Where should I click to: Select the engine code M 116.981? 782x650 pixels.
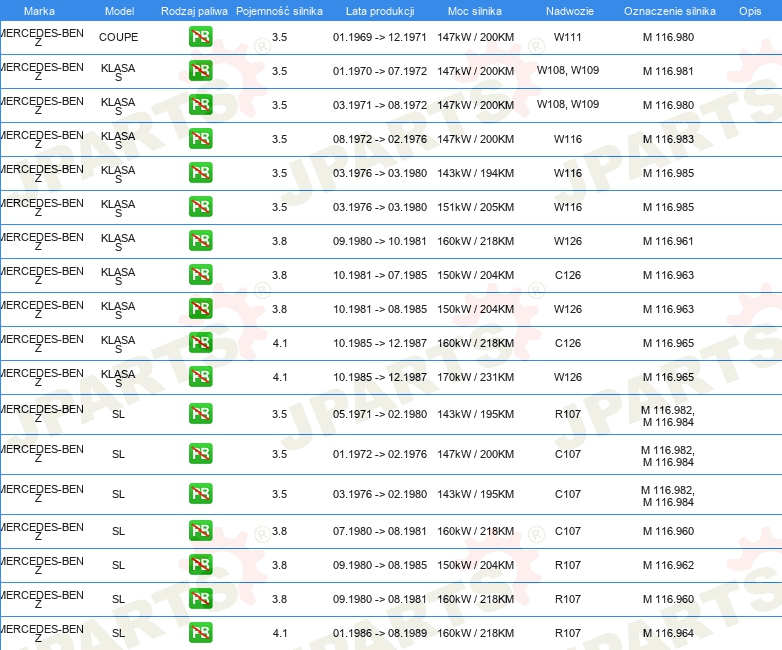pos(668,71)
